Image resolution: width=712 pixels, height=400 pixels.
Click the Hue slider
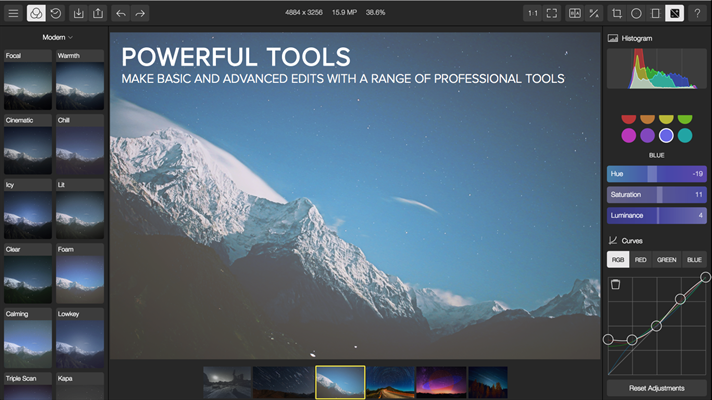(x=657, y=174)
